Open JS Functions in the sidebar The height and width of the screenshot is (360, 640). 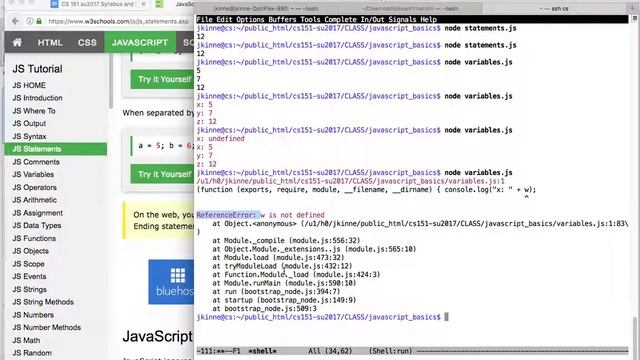[x=34, y=238]
